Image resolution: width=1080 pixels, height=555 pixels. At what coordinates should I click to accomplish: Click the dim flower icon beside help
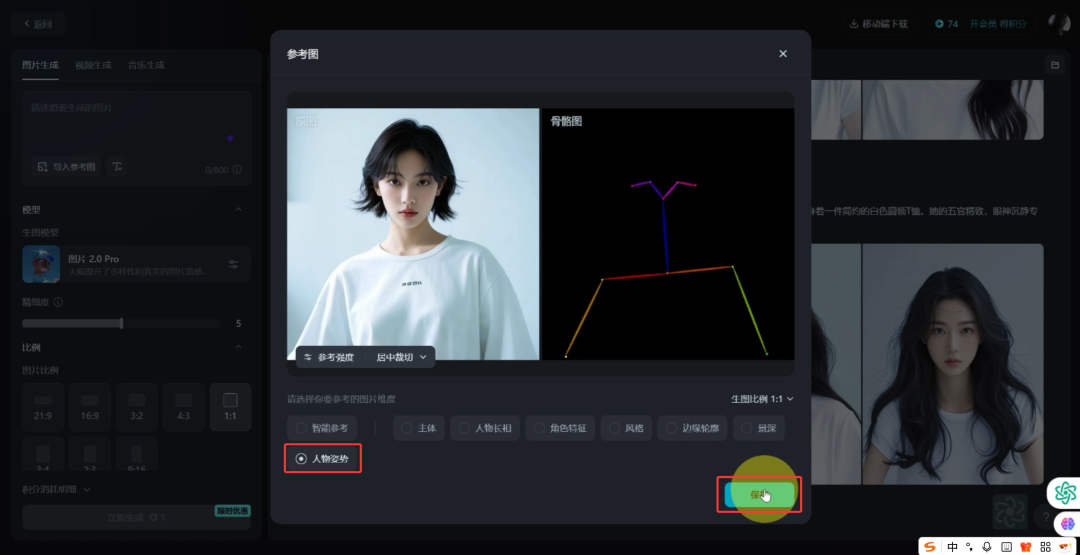pos(1010,512)
